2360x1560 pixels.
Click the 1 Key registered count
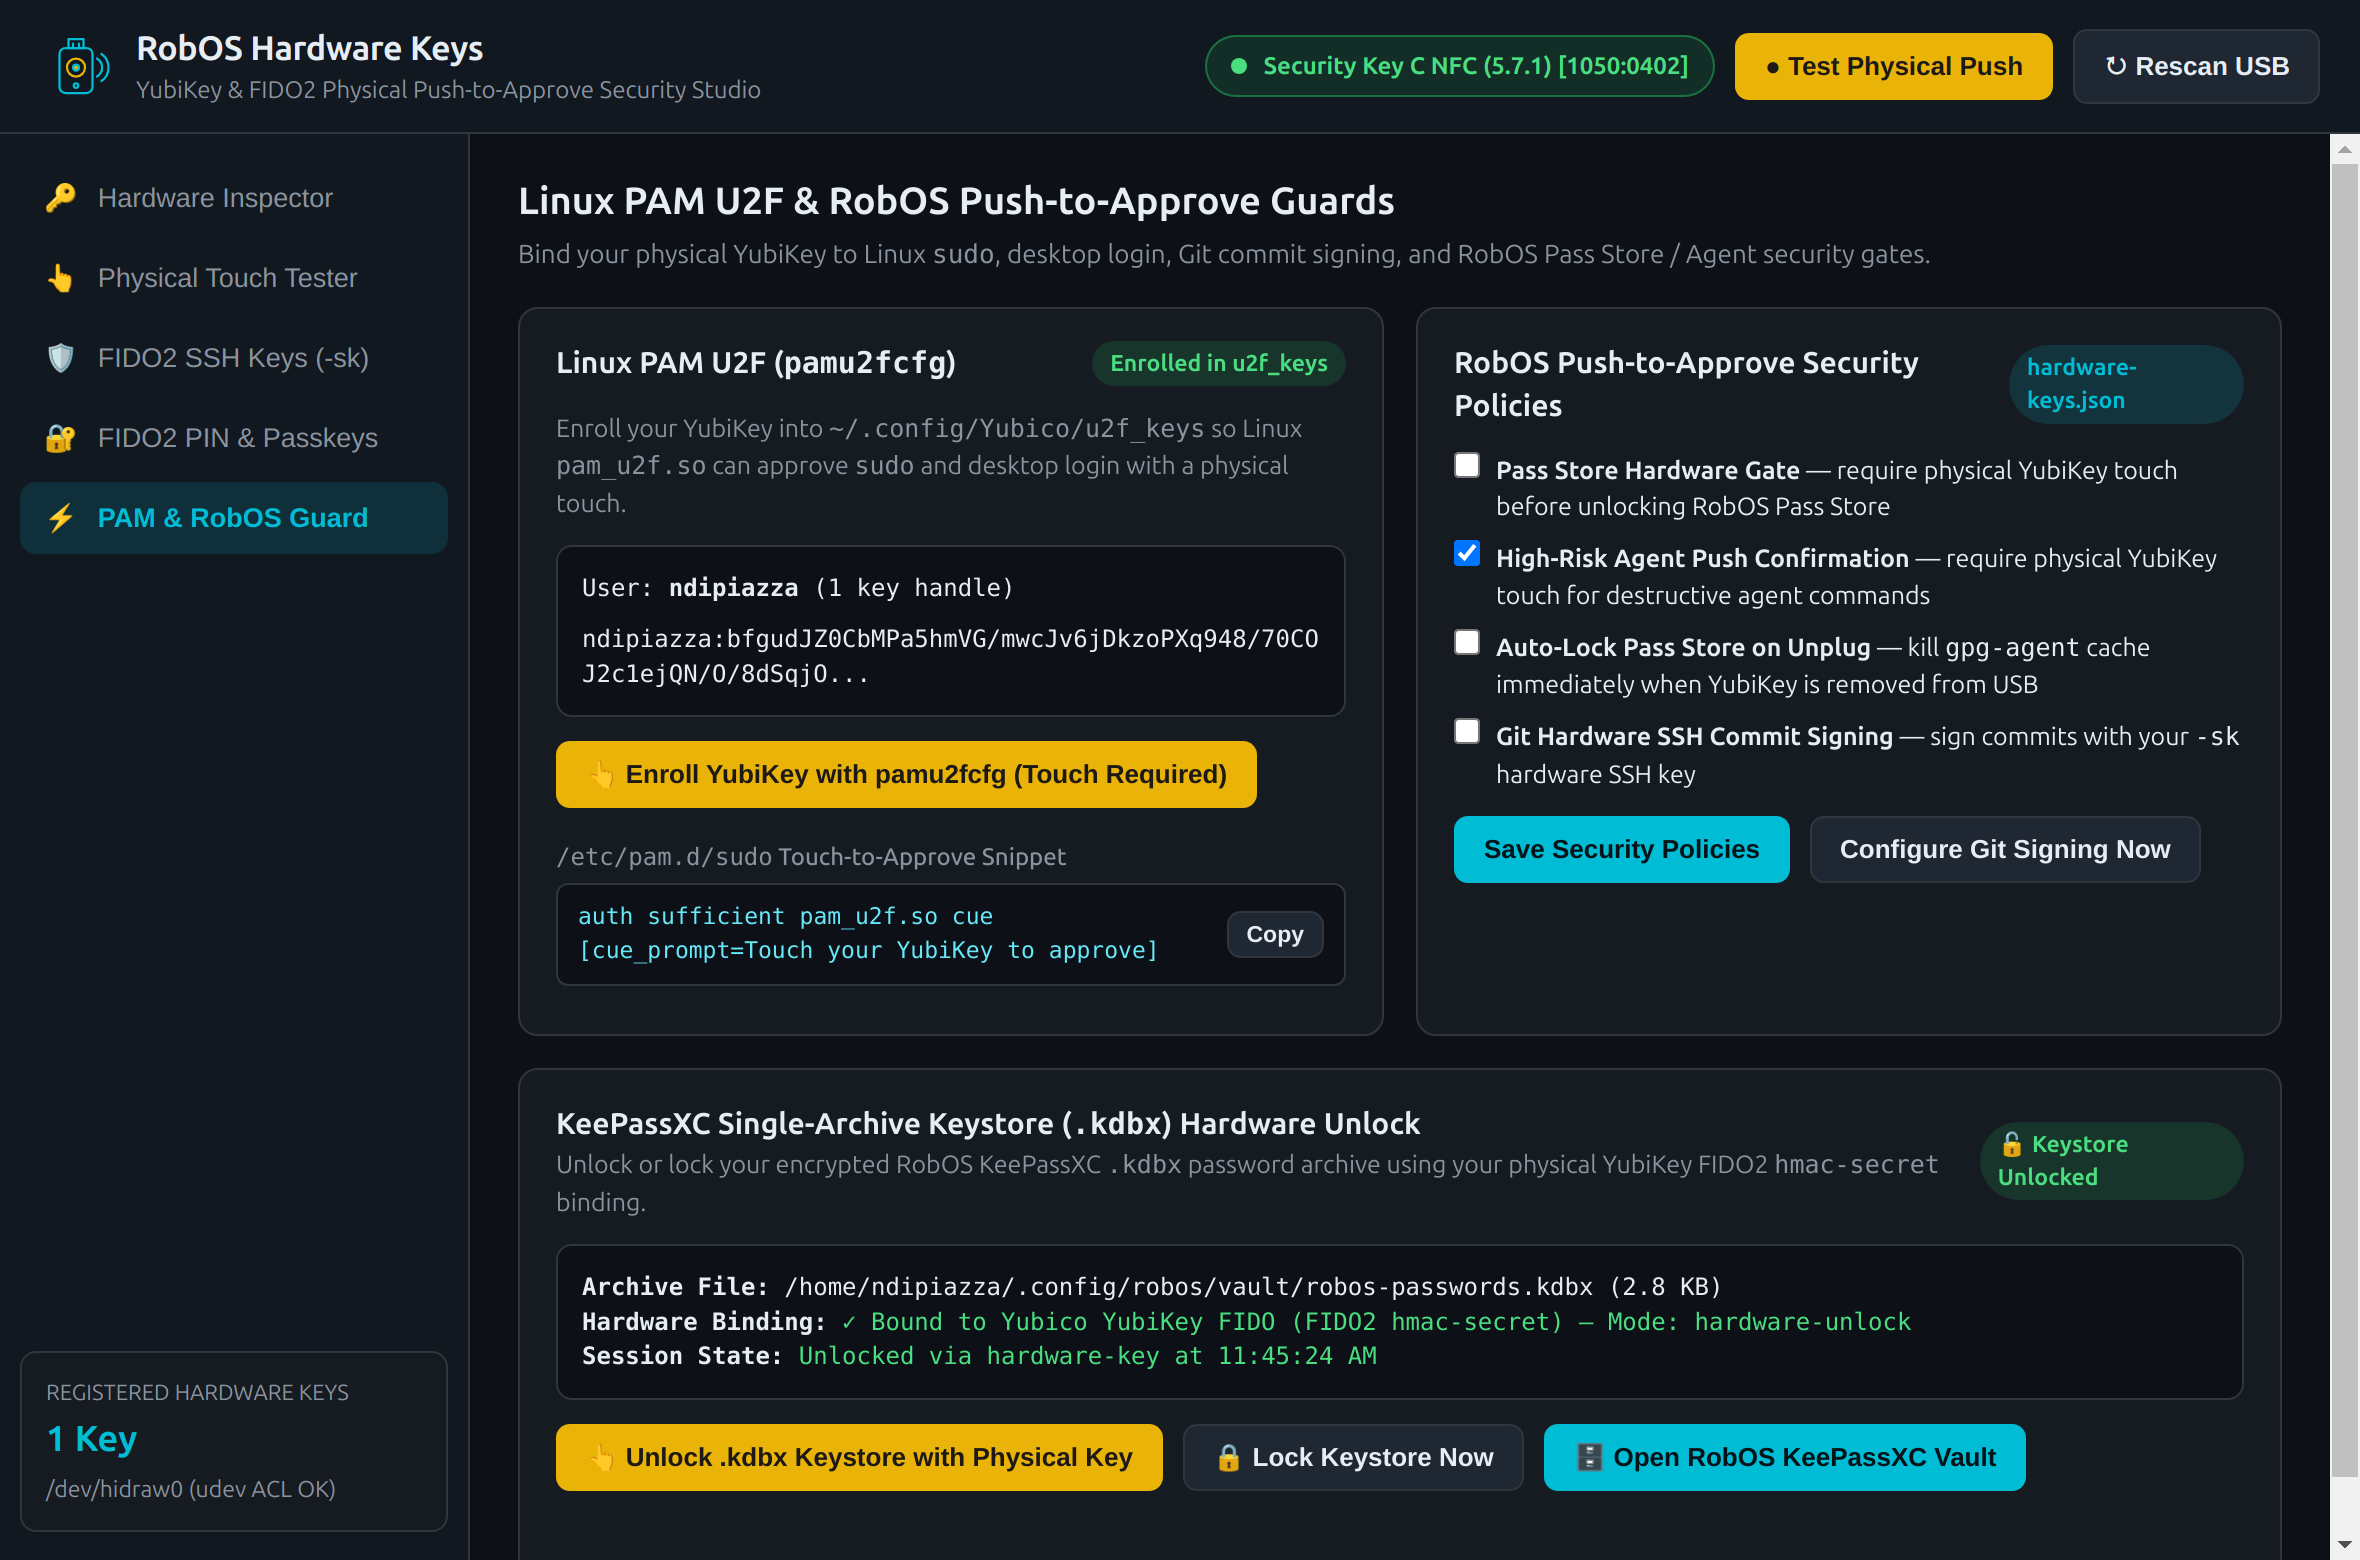[92, 1439]
